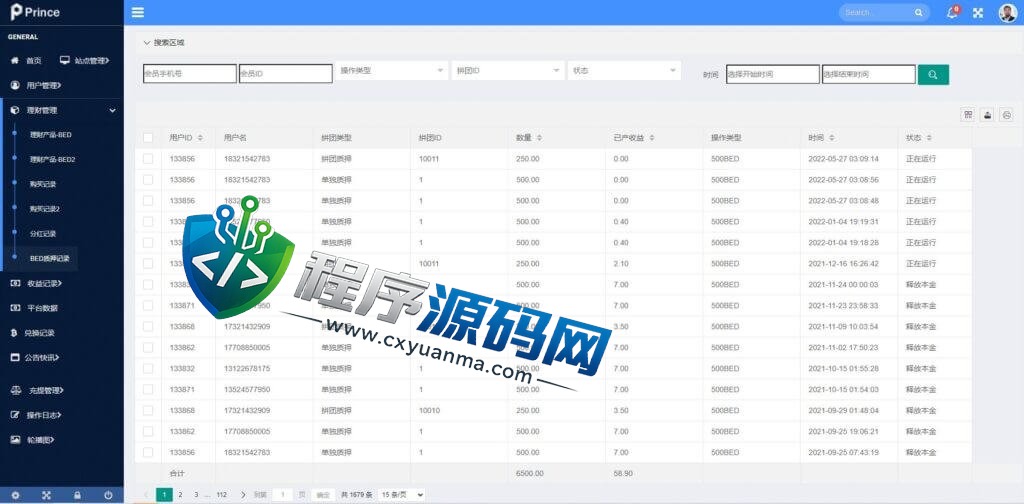Focus the 会员ID input field

tap(285, 74)
